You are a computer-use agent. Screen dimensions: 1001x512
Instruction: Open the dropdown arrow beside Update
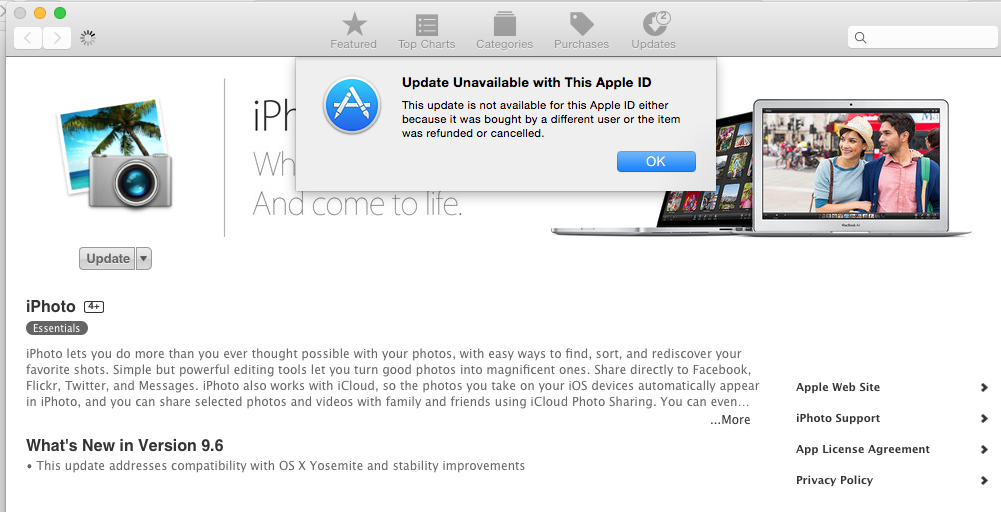144,259
